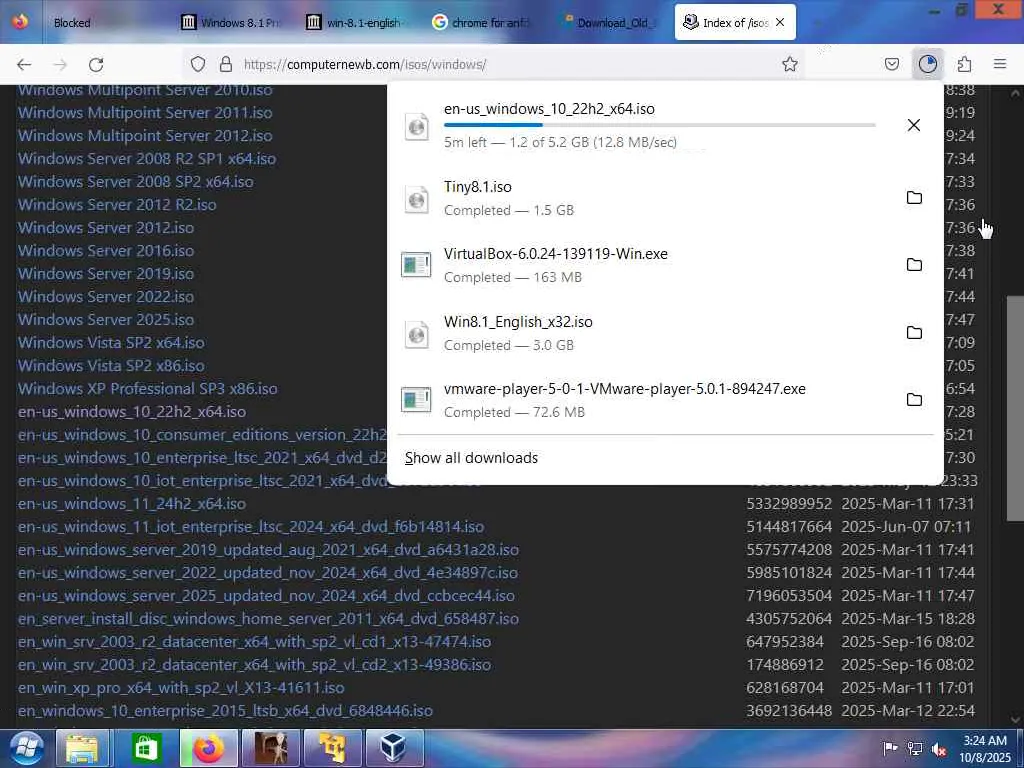
Task: Download en_win_srv_2003_r2 cd2 iso
Action: point(255,665)
